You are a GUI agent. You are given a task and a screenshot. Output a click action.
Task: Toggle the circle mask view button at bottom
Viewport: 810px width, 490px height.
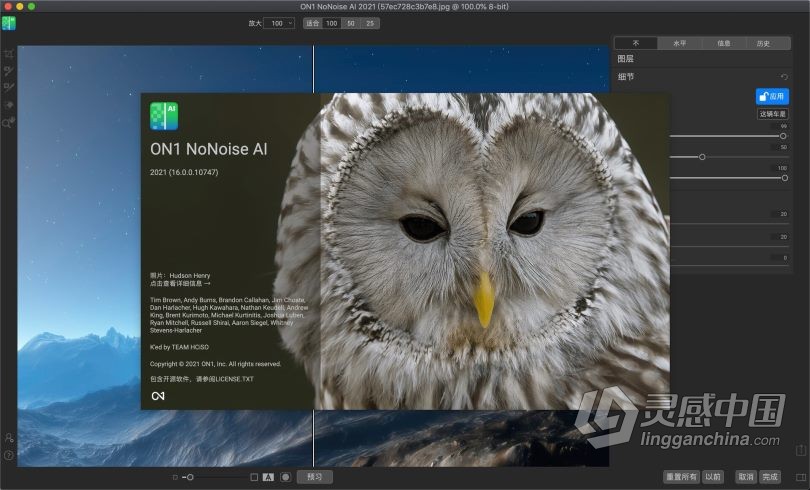[x=286, y=477]
